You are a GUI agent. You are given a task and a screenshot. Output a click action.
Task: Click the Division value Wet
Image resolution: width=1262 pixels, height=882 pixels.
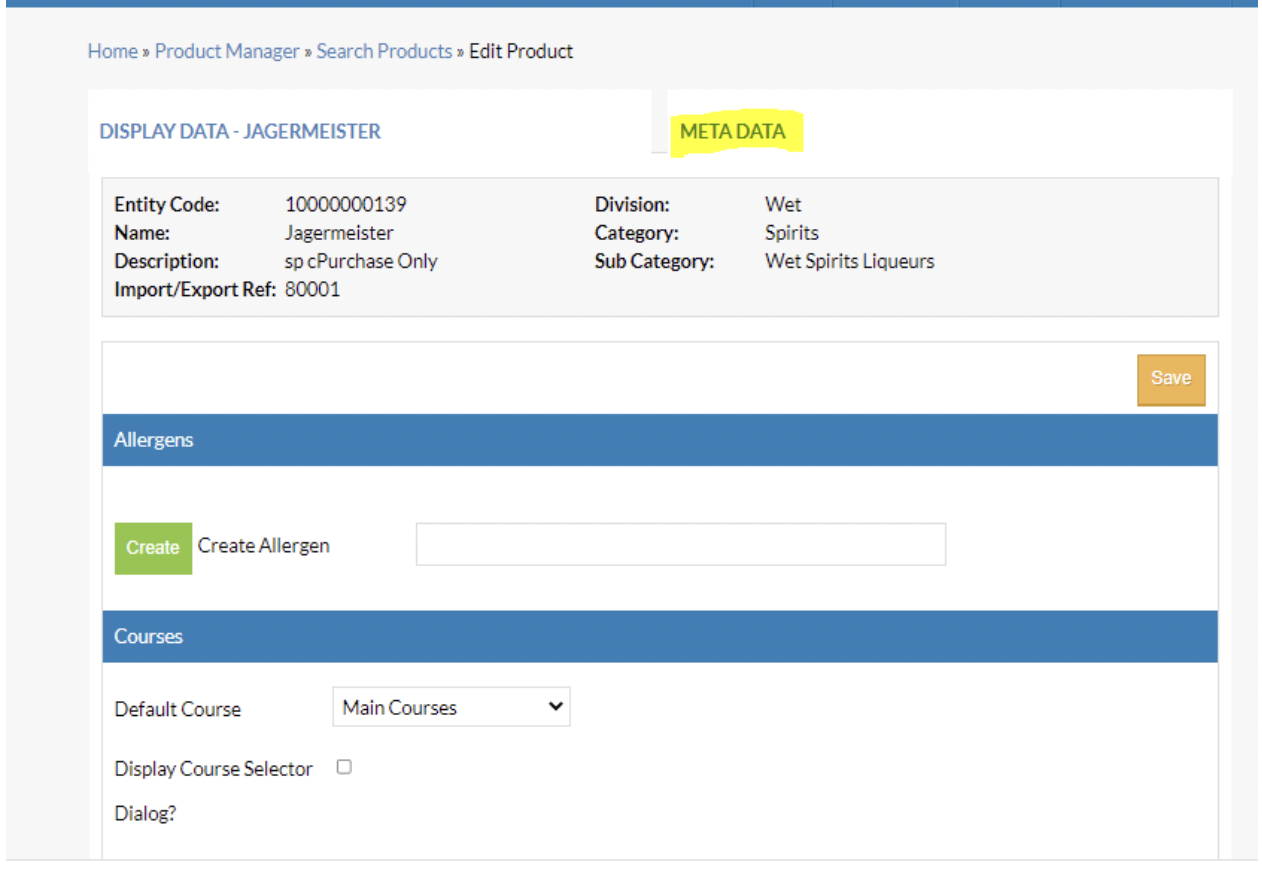783,204
